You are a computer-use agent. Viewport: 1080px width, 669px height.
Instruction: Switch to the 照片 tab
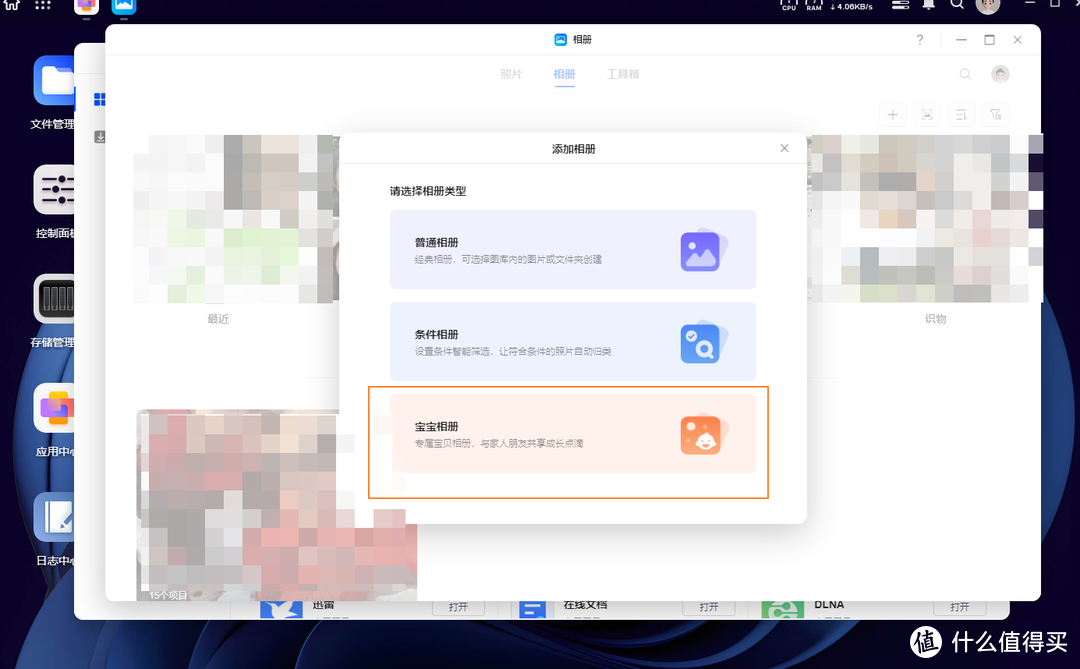(x=511, y=73)
